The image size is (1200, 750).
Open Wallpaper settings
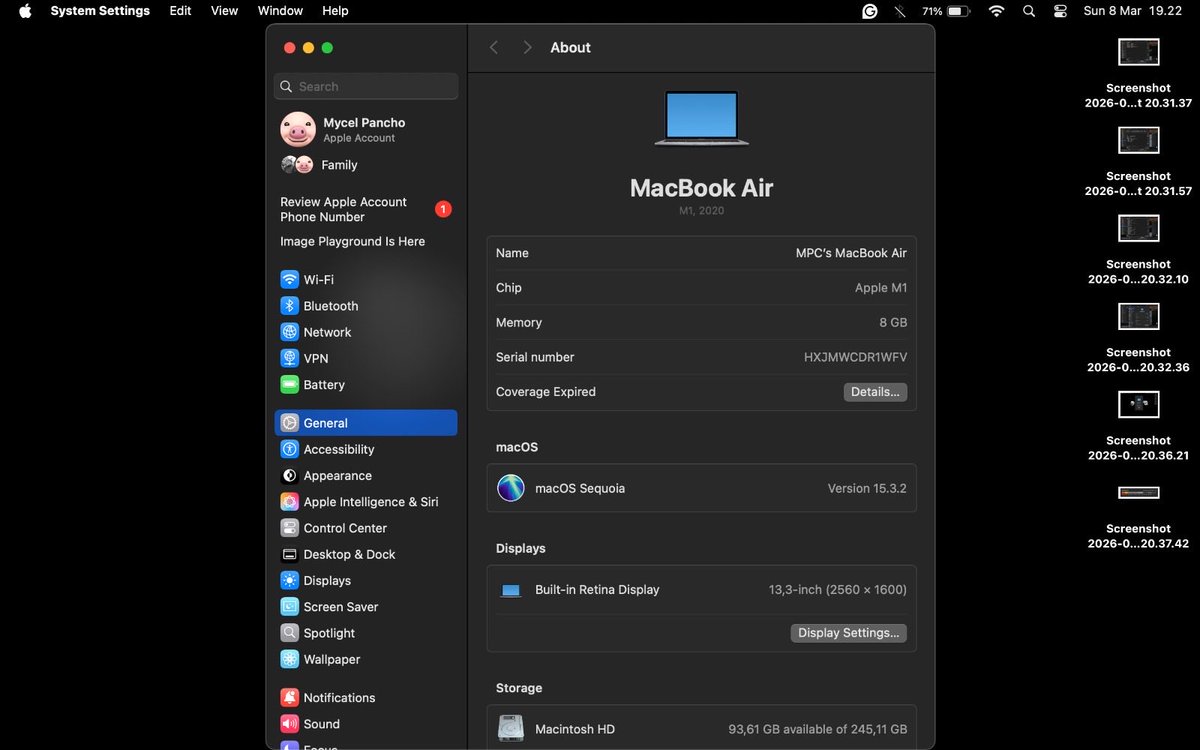[x=329, y=659]
